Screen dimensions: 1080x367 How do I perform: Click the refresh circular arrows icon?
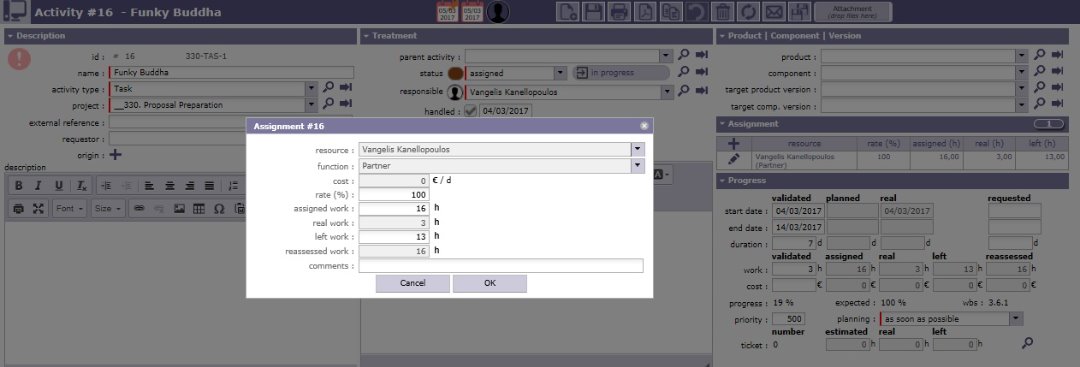click(748, 12)
